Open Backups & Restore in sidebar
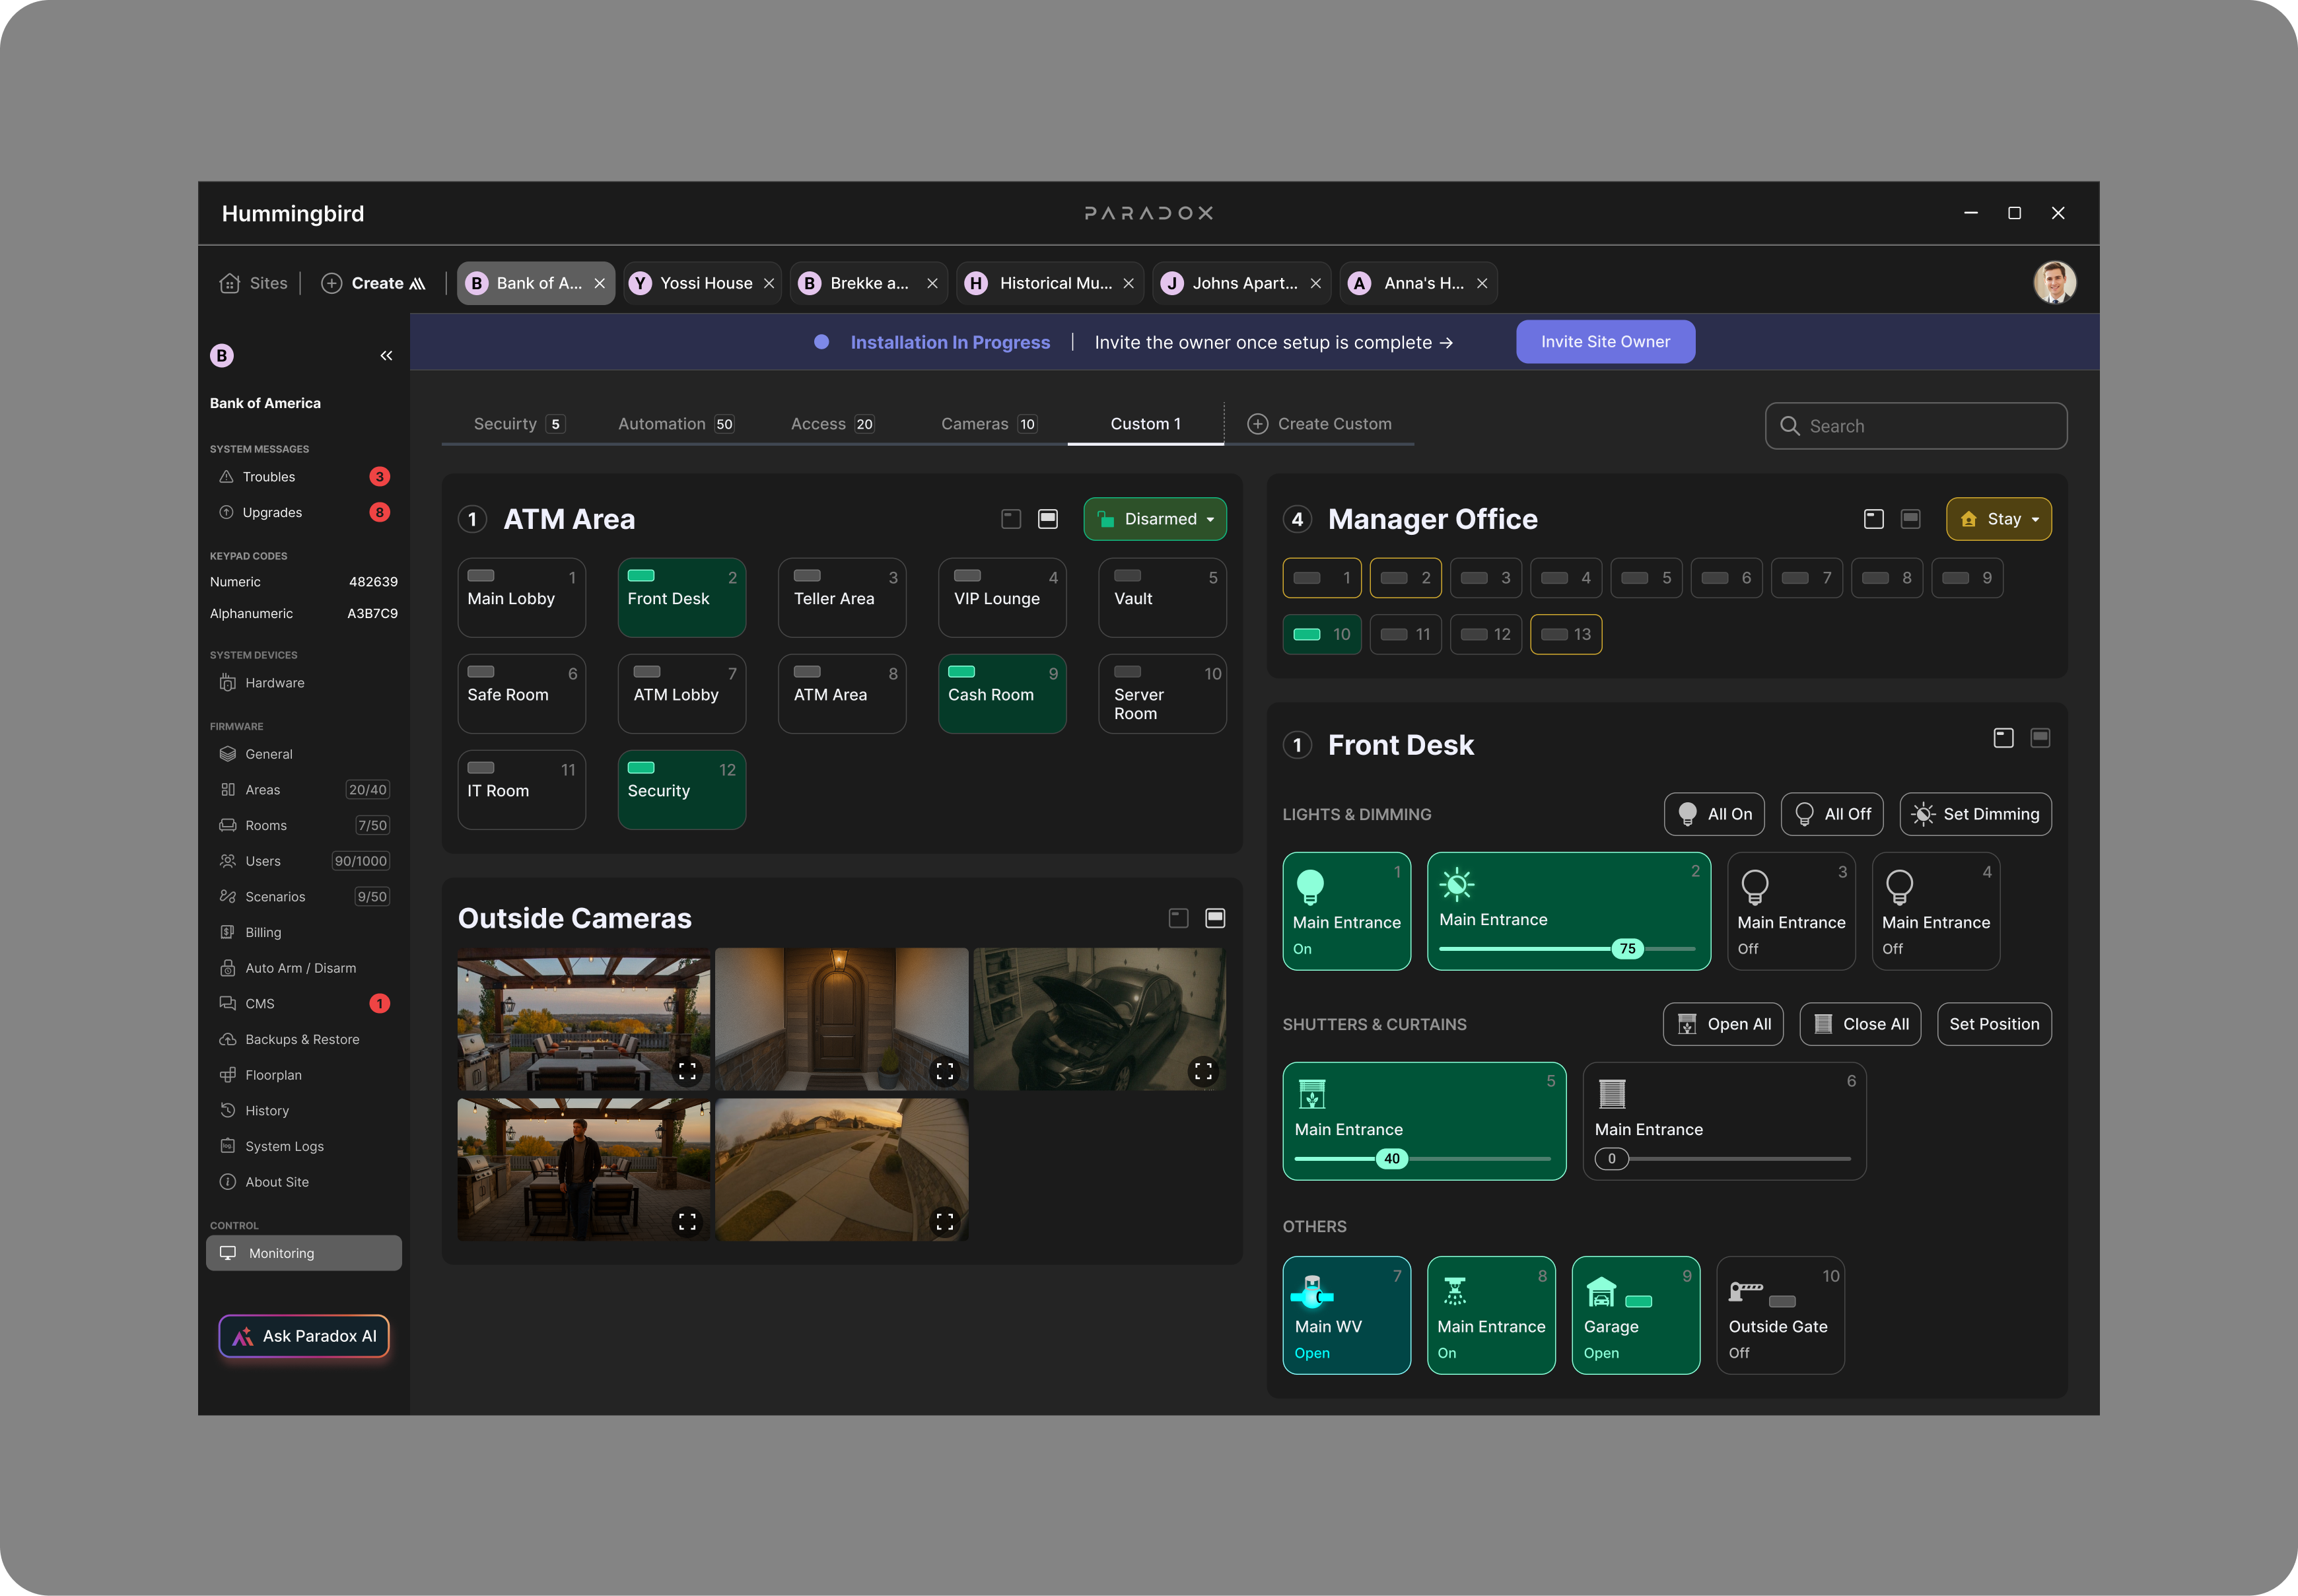This screenshot has height=1596, width=2298. [x=304, y=1039]
